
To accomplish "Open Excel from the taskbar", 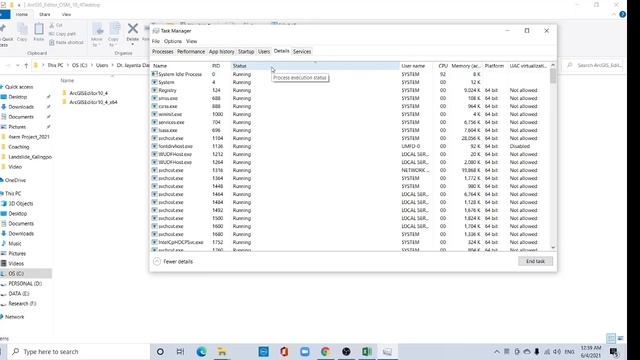I will [367, 352].
